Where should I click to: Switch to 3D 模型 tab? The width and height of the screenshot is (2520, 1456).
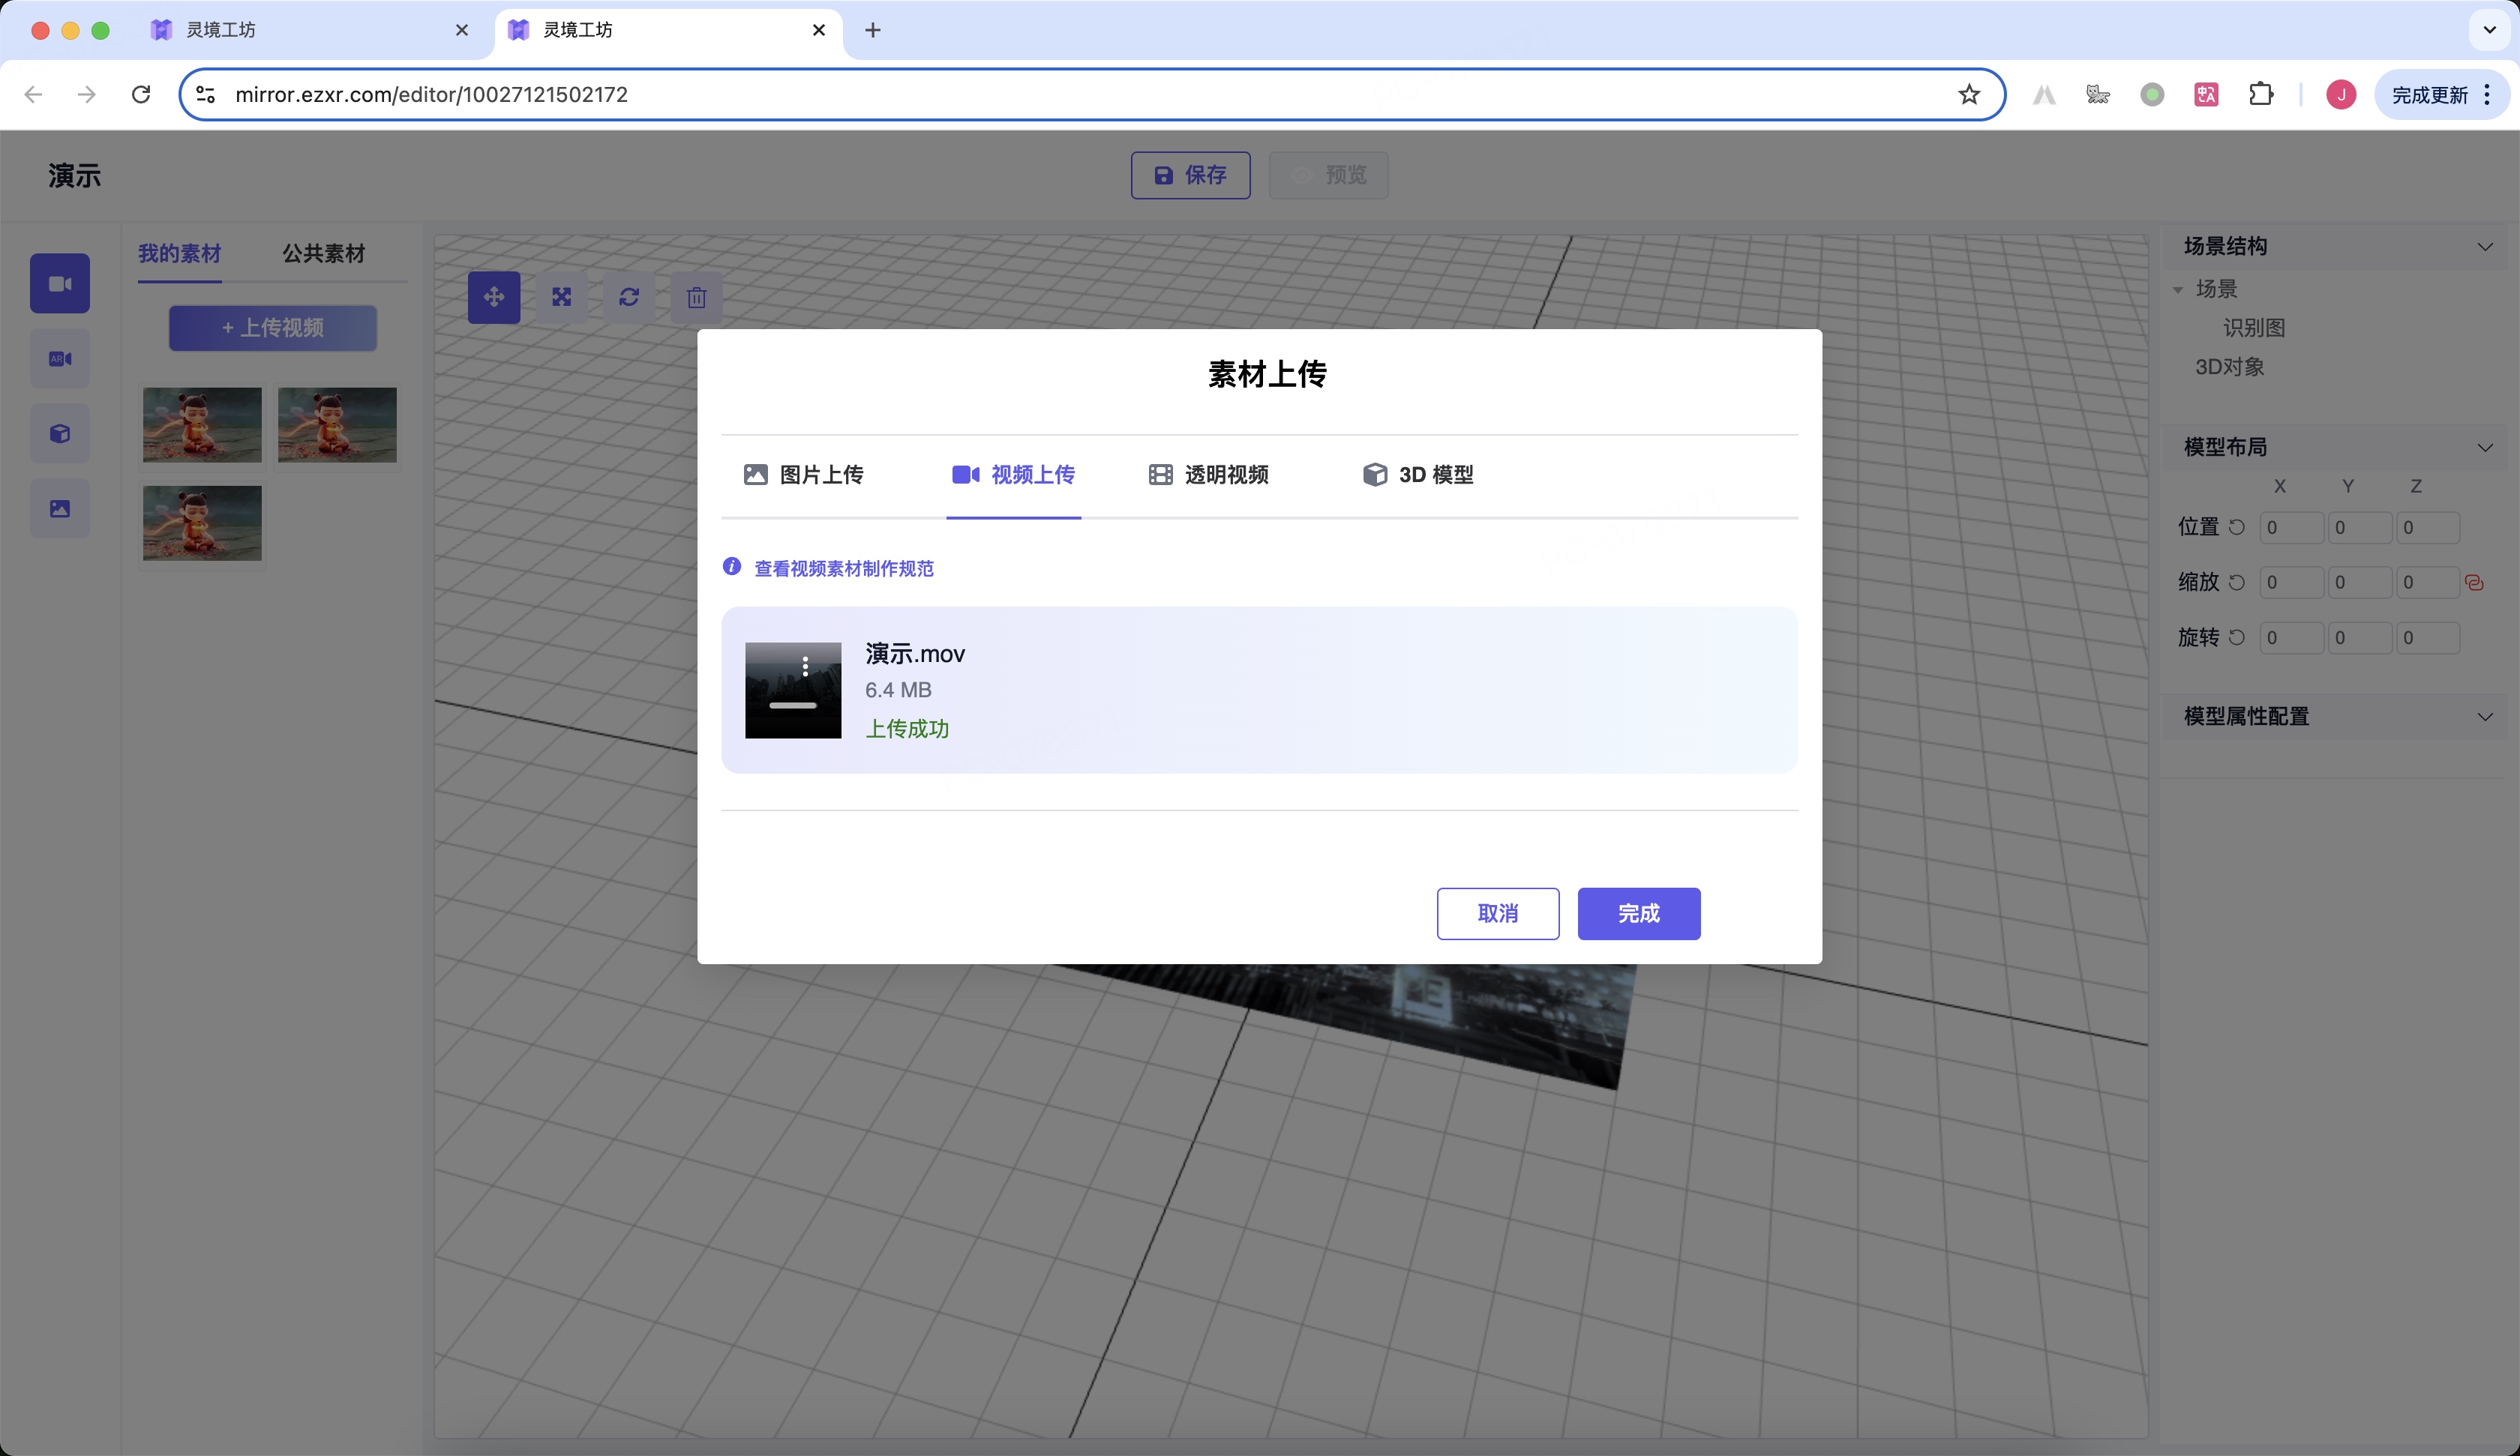1418,474
